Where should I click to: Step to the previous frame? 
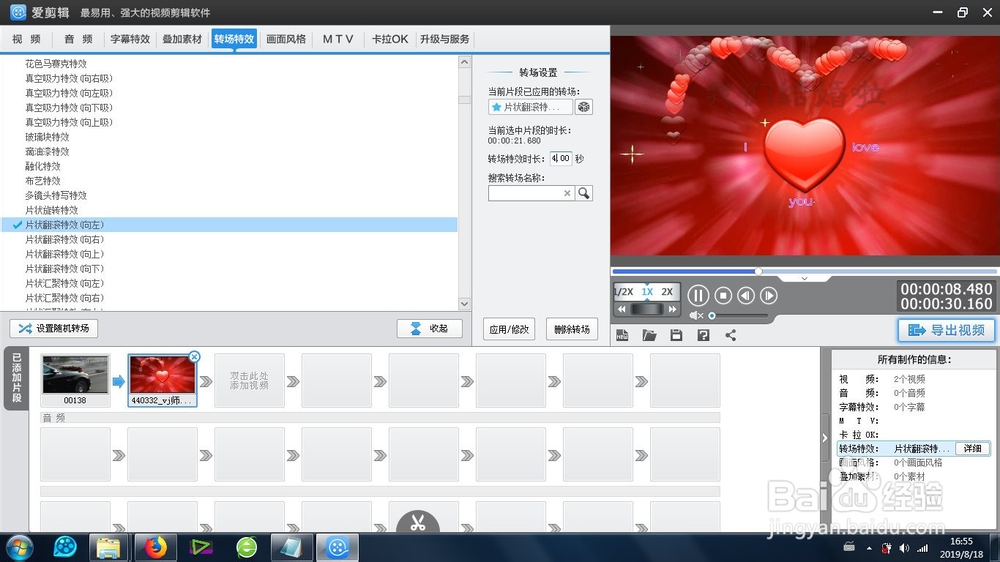pyautogui.click(x=746, y=295)
